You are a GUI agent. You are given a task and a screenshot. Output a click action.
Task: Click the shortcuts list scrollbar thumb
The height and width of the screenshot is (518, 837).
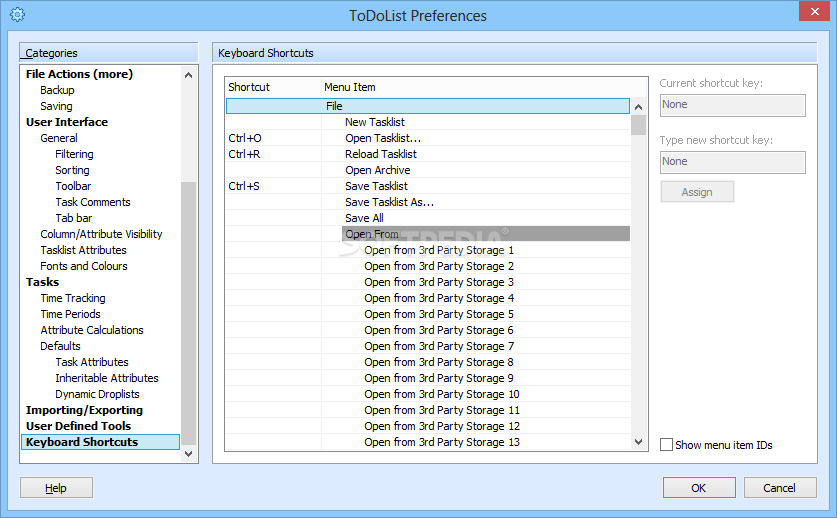coord(638,125)
